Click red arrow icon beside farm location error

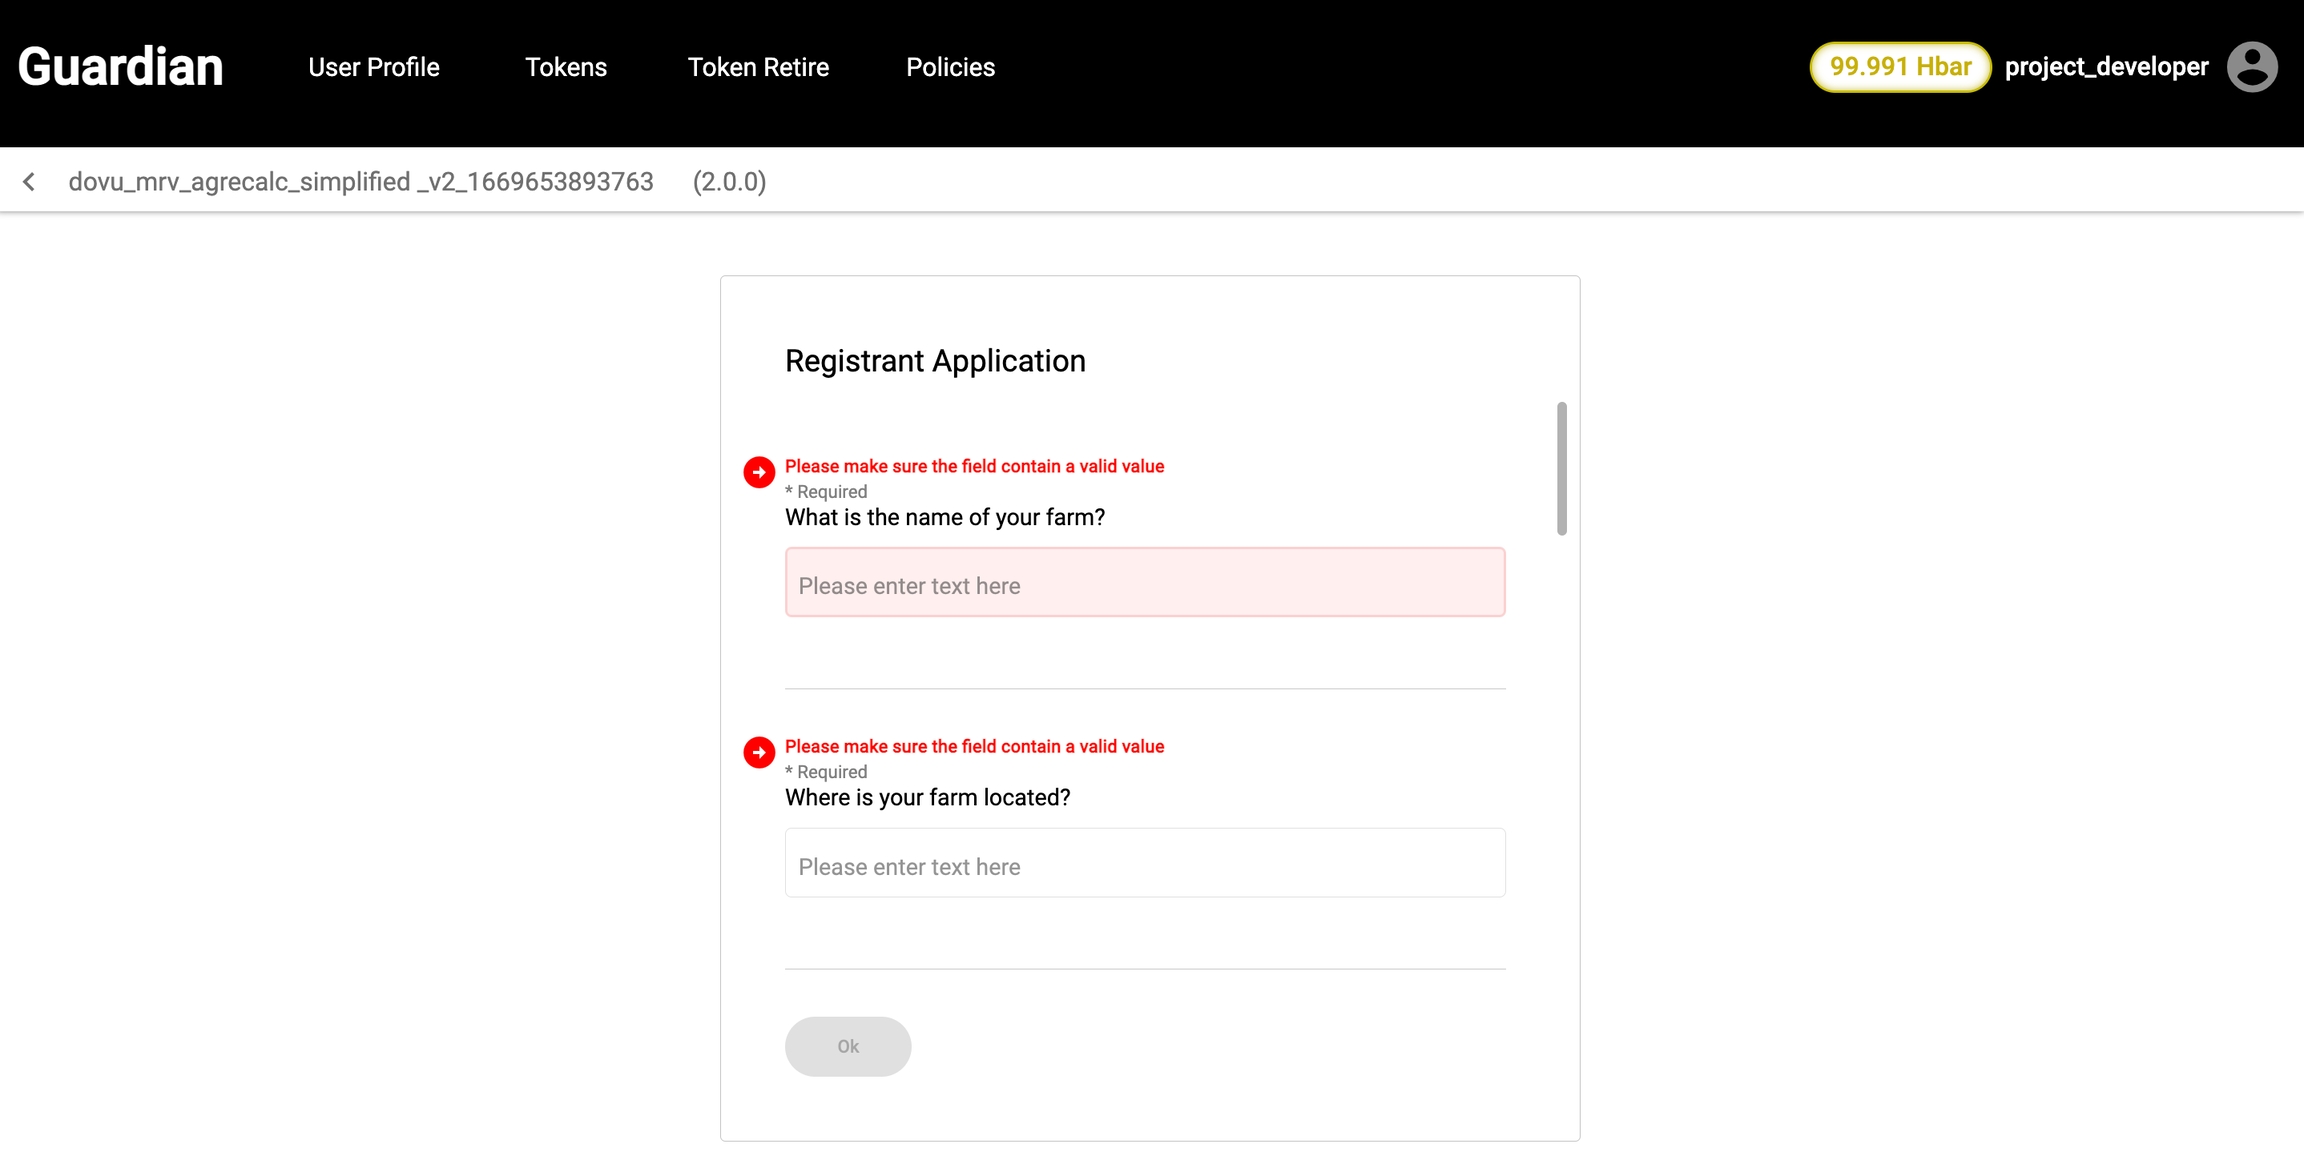click(759, 752)
